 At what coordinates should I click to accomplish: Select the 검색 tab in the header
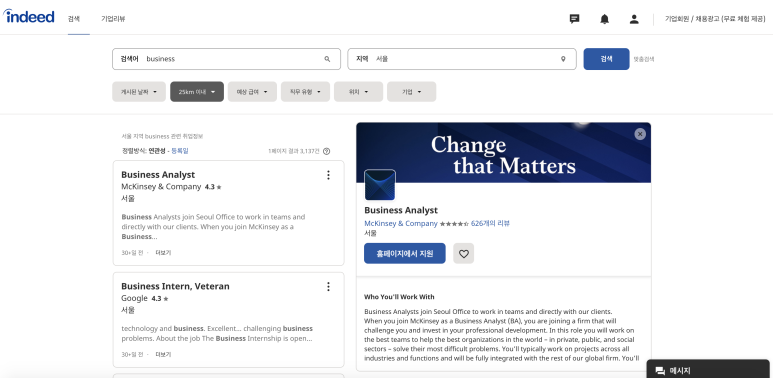coord(73,19)
